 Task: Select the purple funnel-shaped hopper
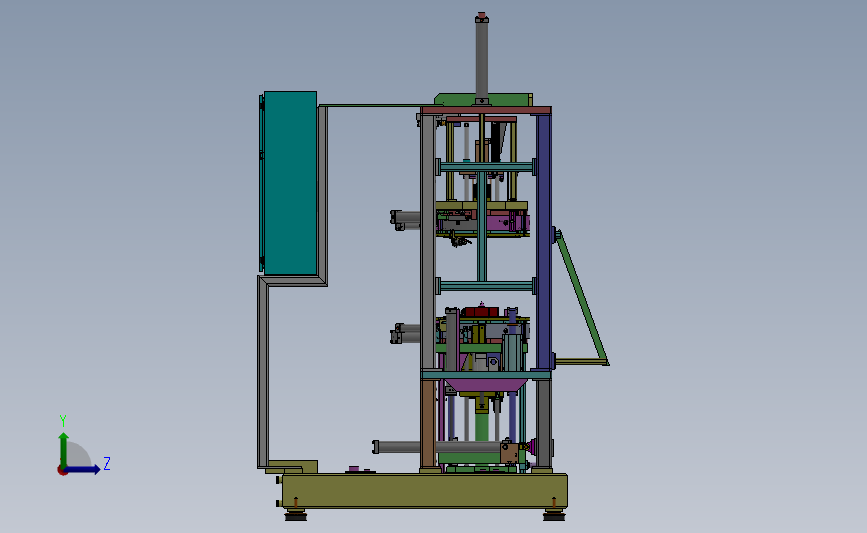click(485, 385)
